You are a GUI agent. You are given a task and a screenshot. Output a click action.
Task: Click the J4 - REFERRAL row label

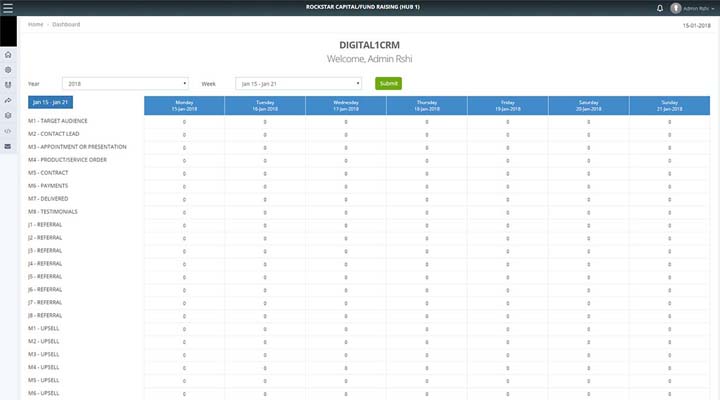click(x=45, y=264)
